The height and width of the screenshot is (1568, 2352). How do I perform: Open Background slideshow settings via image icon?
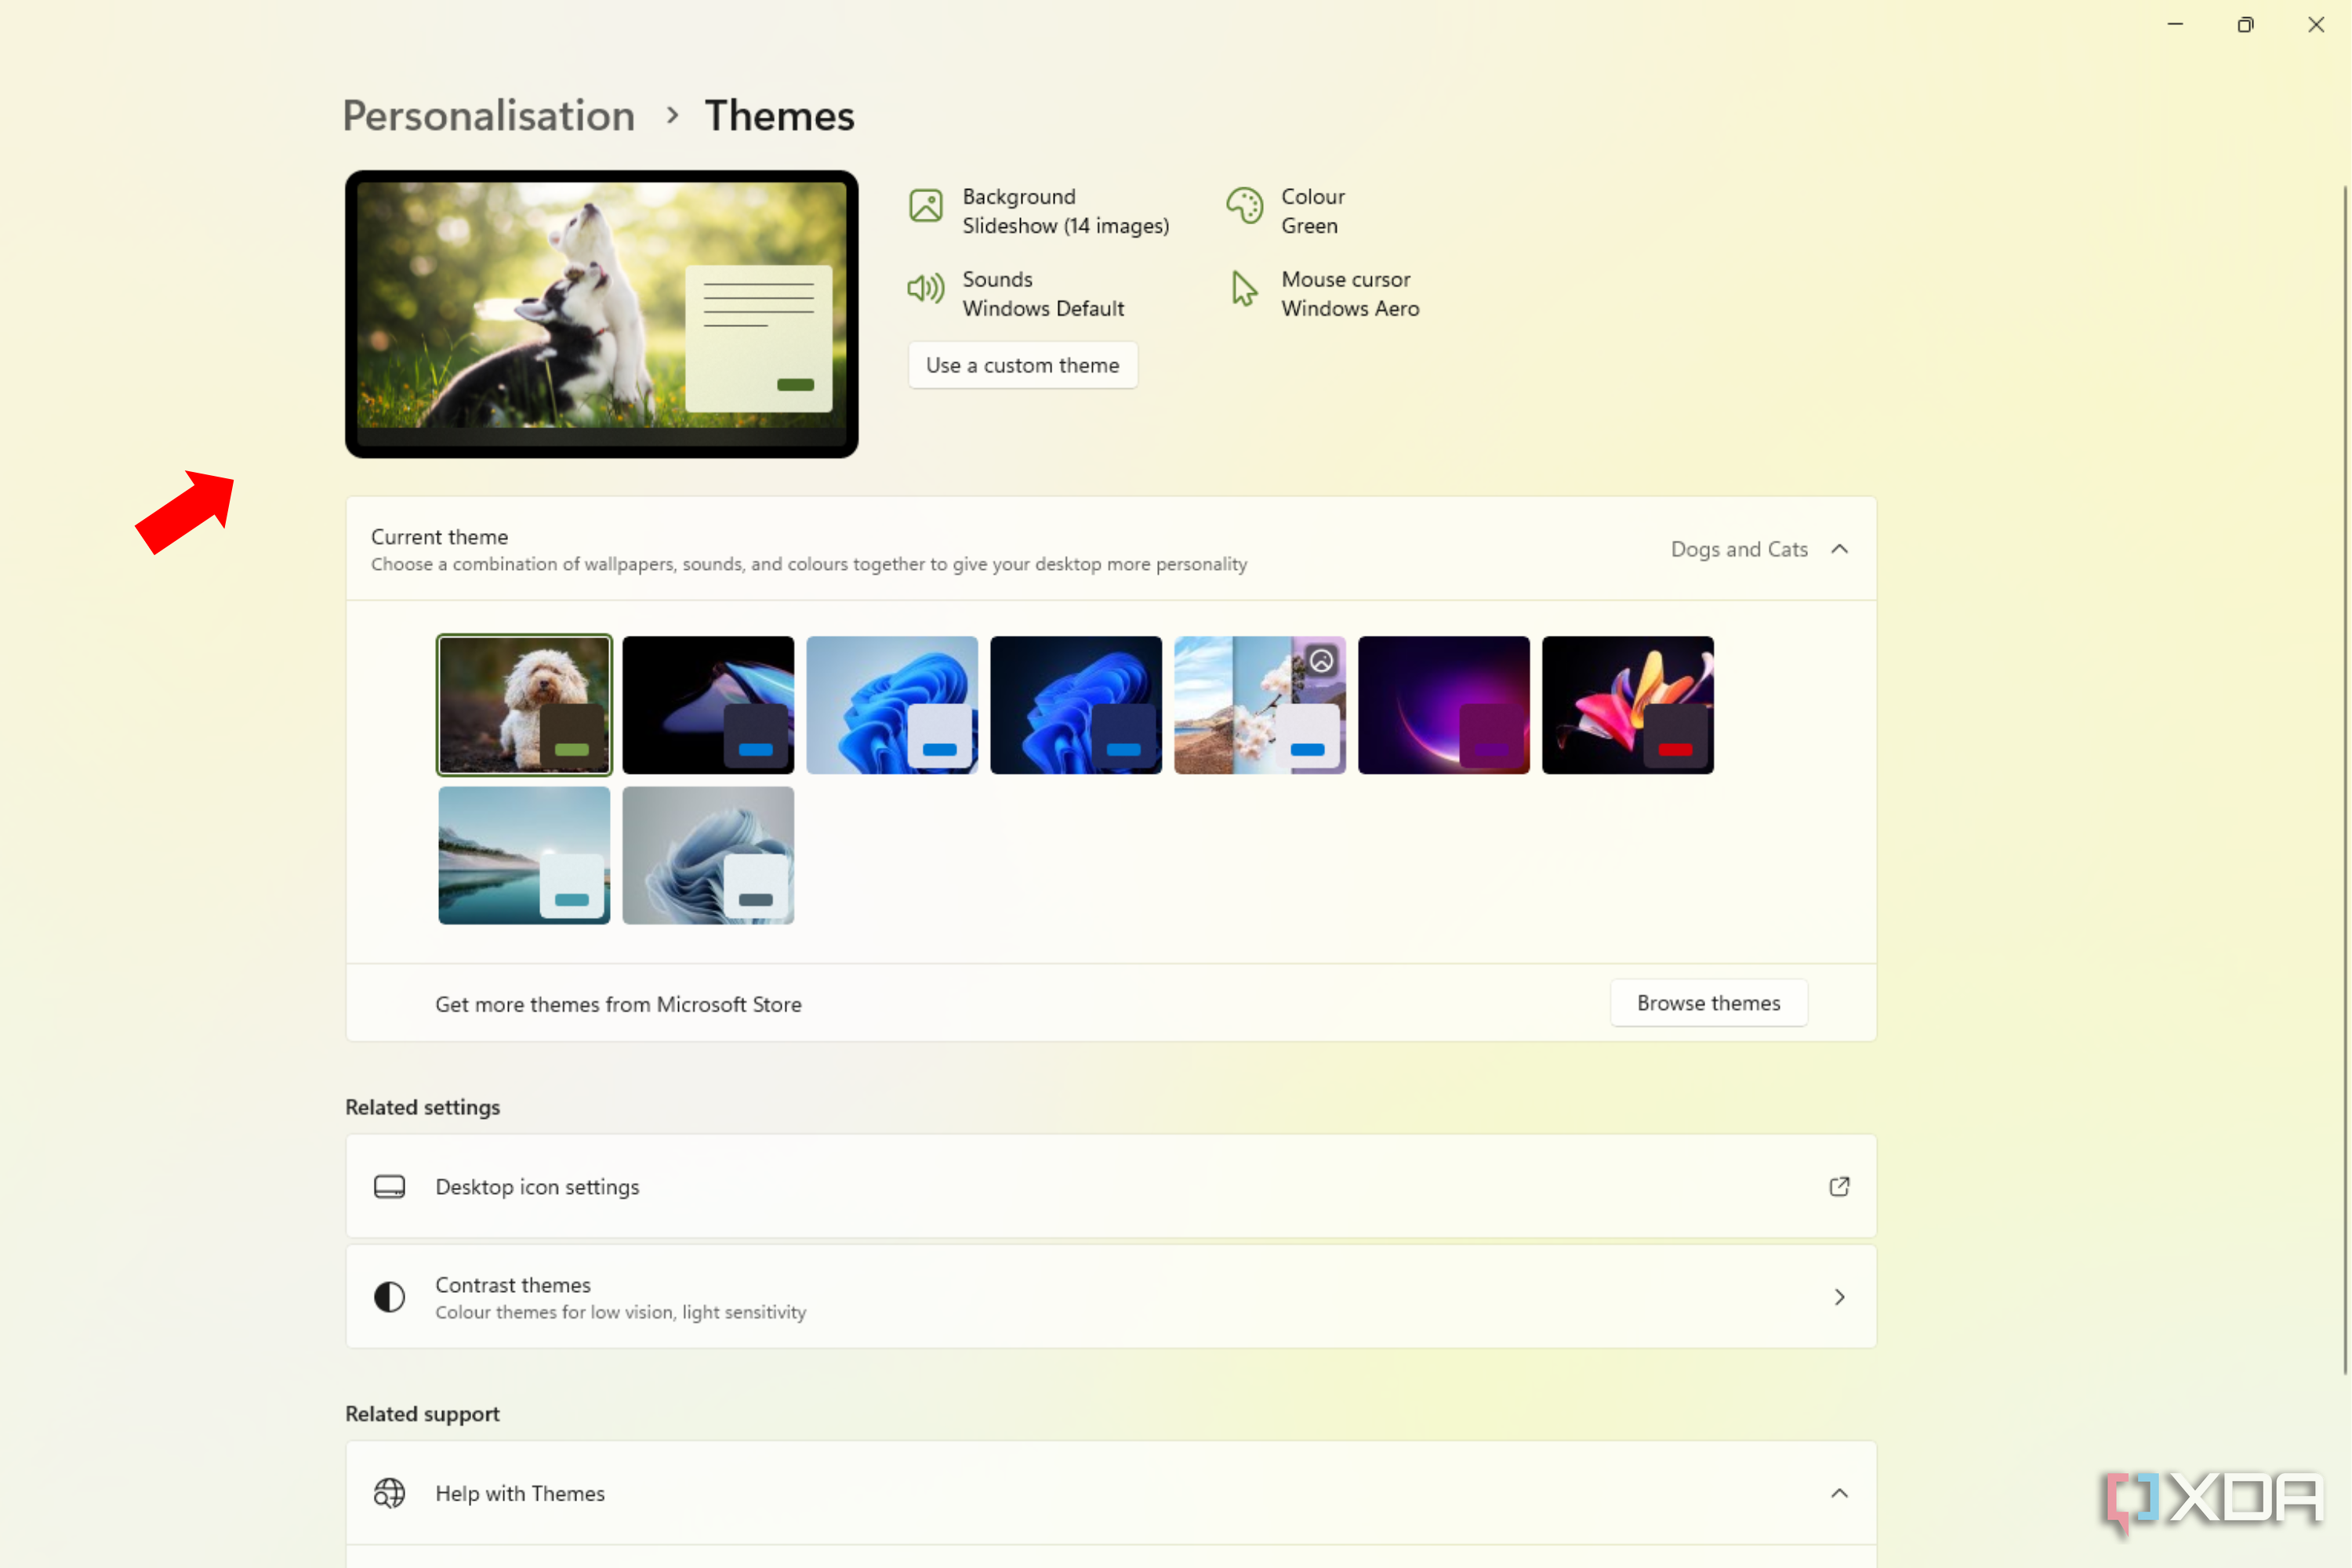tap(925, 208)
